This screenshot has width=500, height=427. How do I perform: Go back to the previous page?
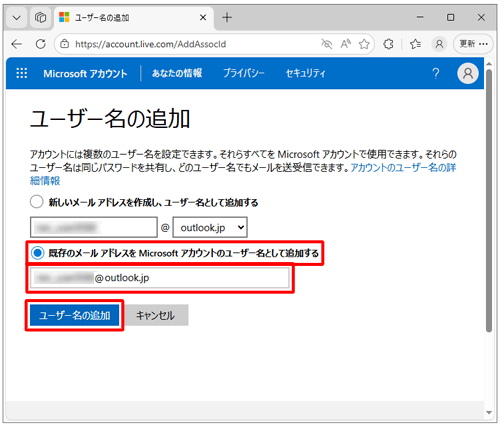click(x=16, y=44)
